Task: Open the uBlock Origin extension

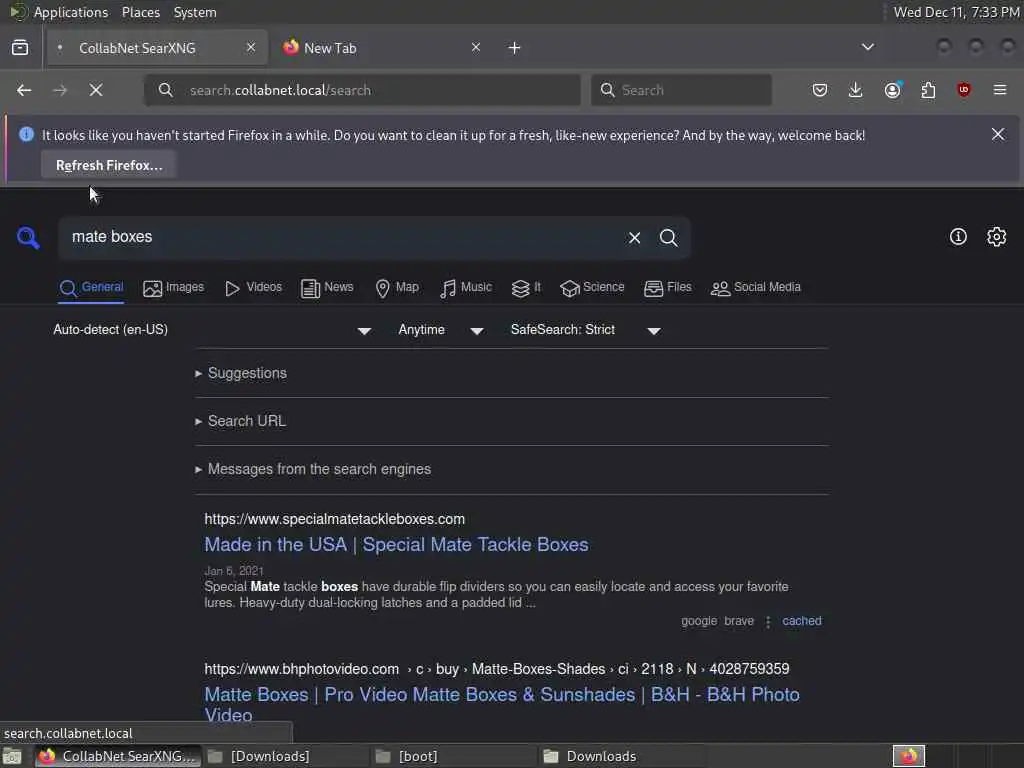Action: [964, 90]
